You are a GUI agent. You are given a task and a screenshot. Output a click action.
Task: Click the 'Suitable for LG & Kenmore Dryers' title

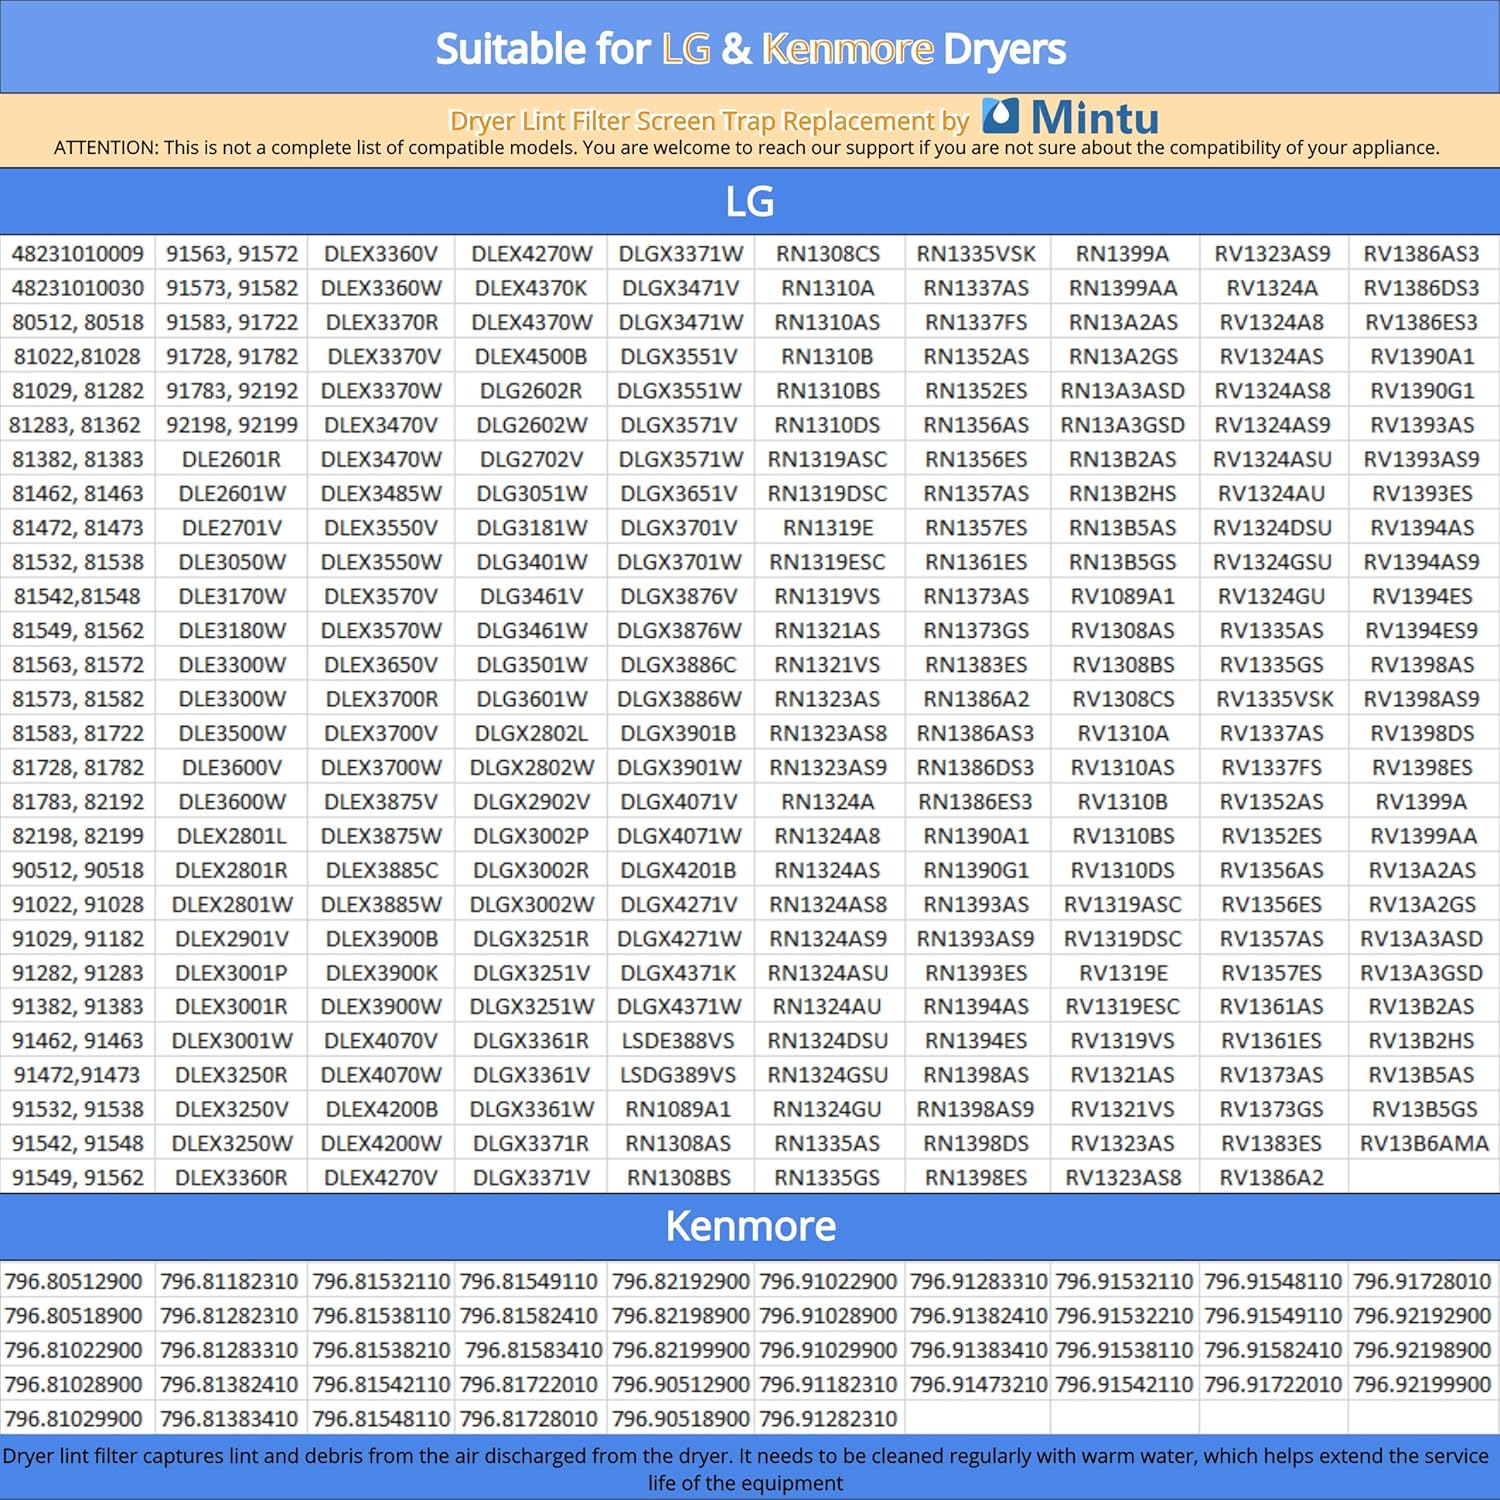point(750,48)
